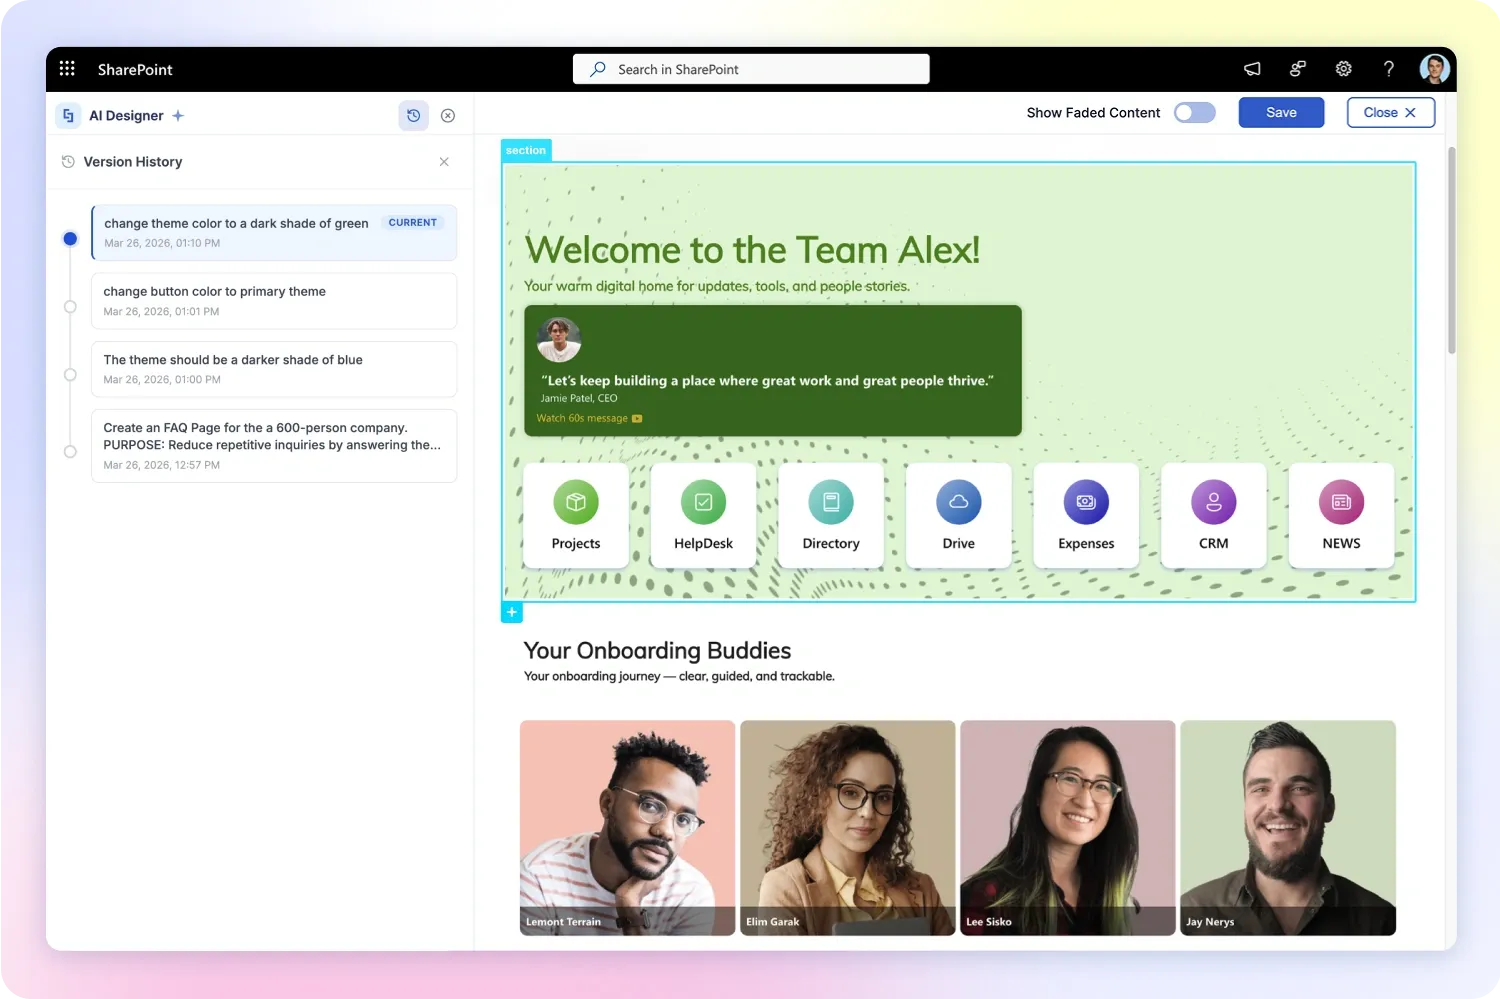Screen dimensions: 1500x999
Task: Open the NEWS newspaper icon
Action: [x=1342, y=502]
